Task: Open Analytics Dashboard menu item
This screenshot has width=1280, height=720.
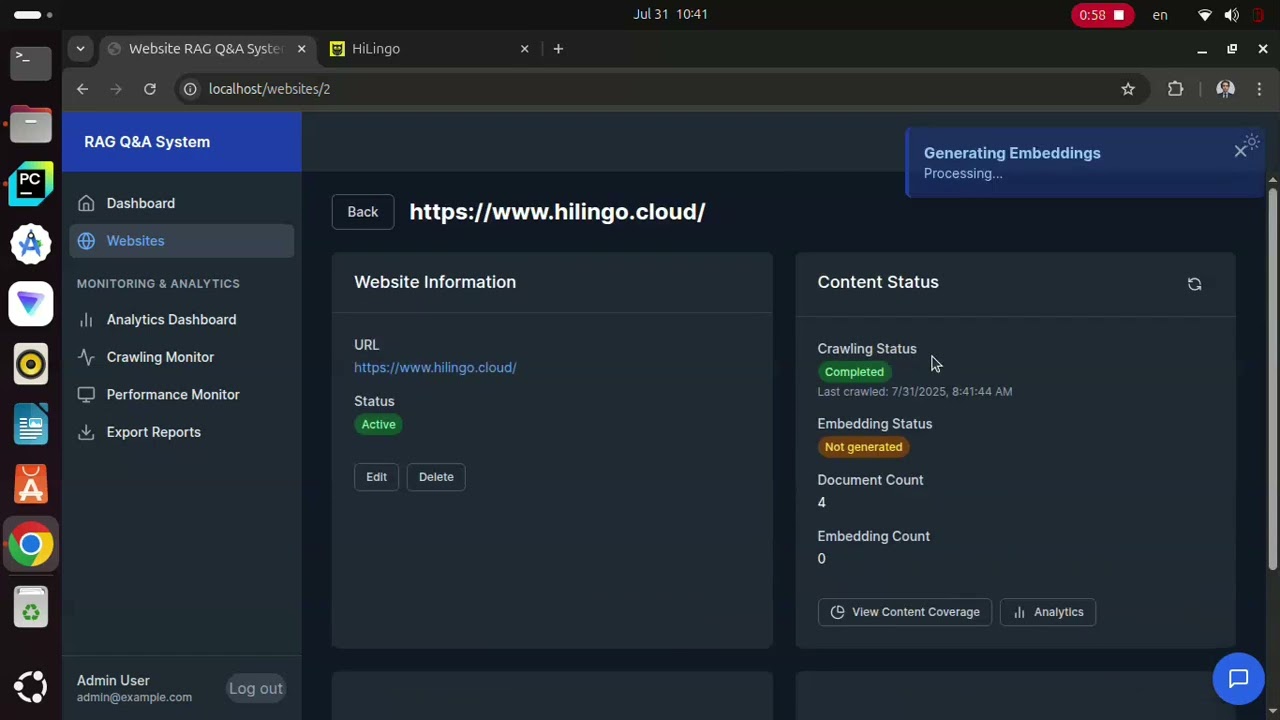Action: pyautogui.click(x=182, y=320)
